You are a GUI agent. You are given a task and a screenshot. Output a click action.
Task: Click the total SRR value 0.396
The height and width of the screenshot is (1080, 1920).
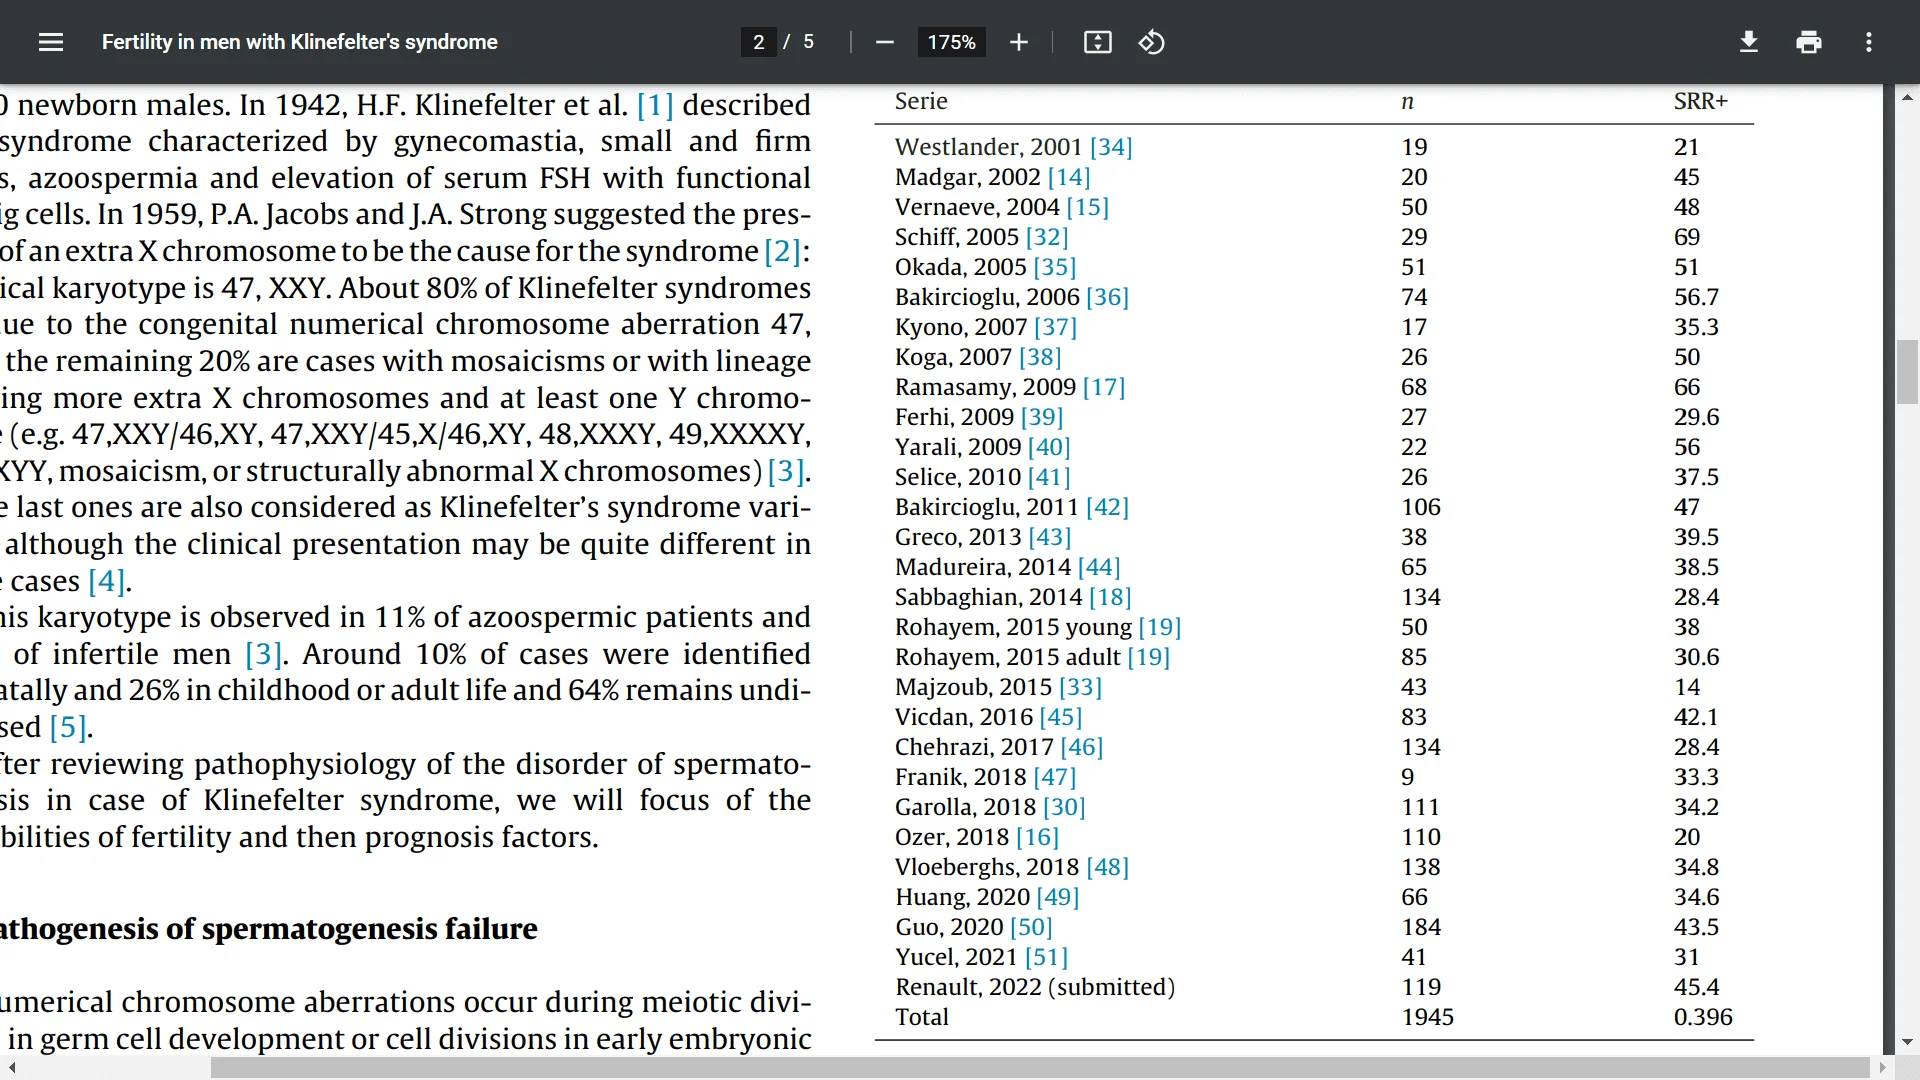[1703, 1017]
